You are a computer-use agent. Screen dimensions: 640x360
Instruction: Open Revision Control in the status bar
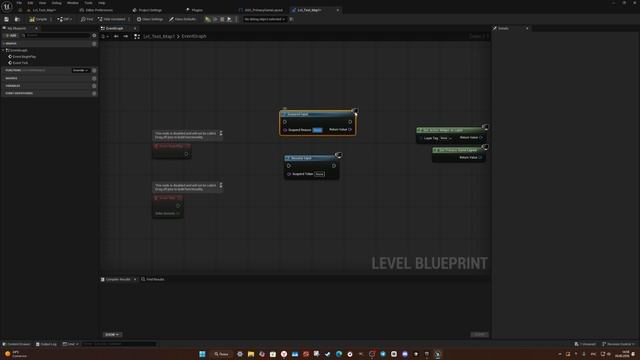click(618, 344)
